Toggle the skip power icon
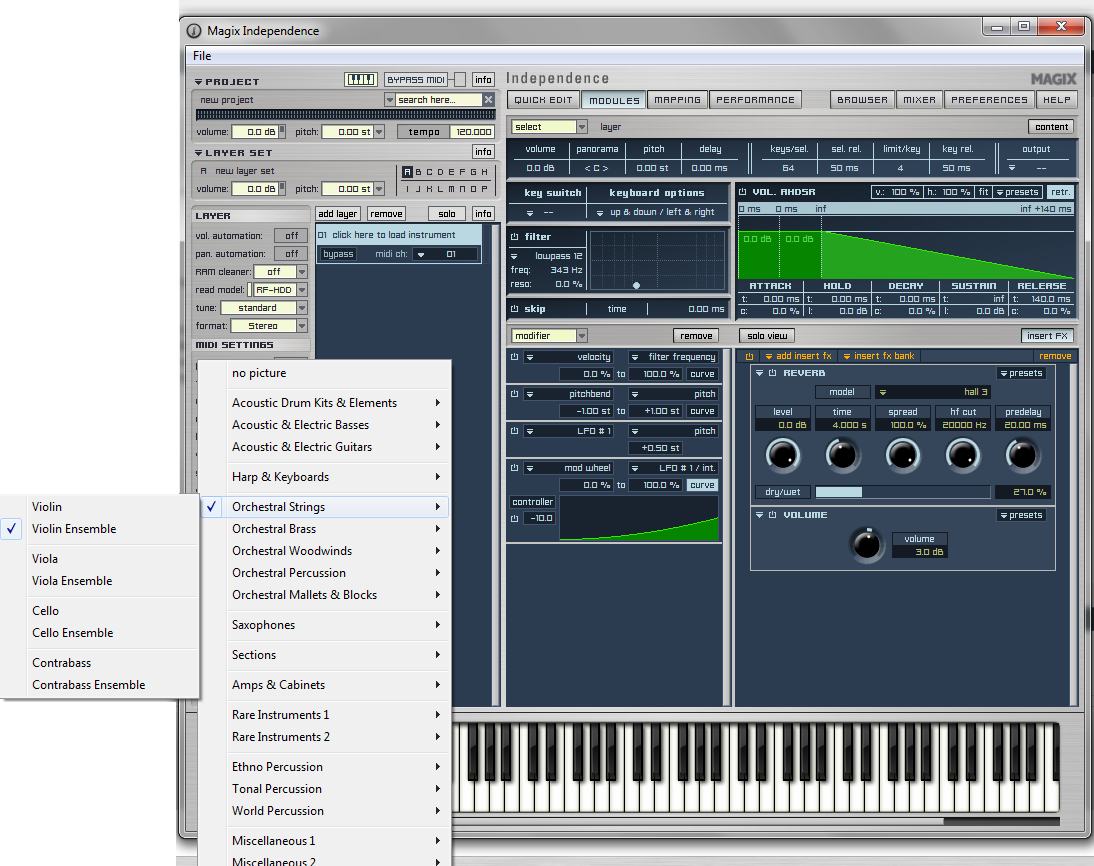 click(515, 308)
